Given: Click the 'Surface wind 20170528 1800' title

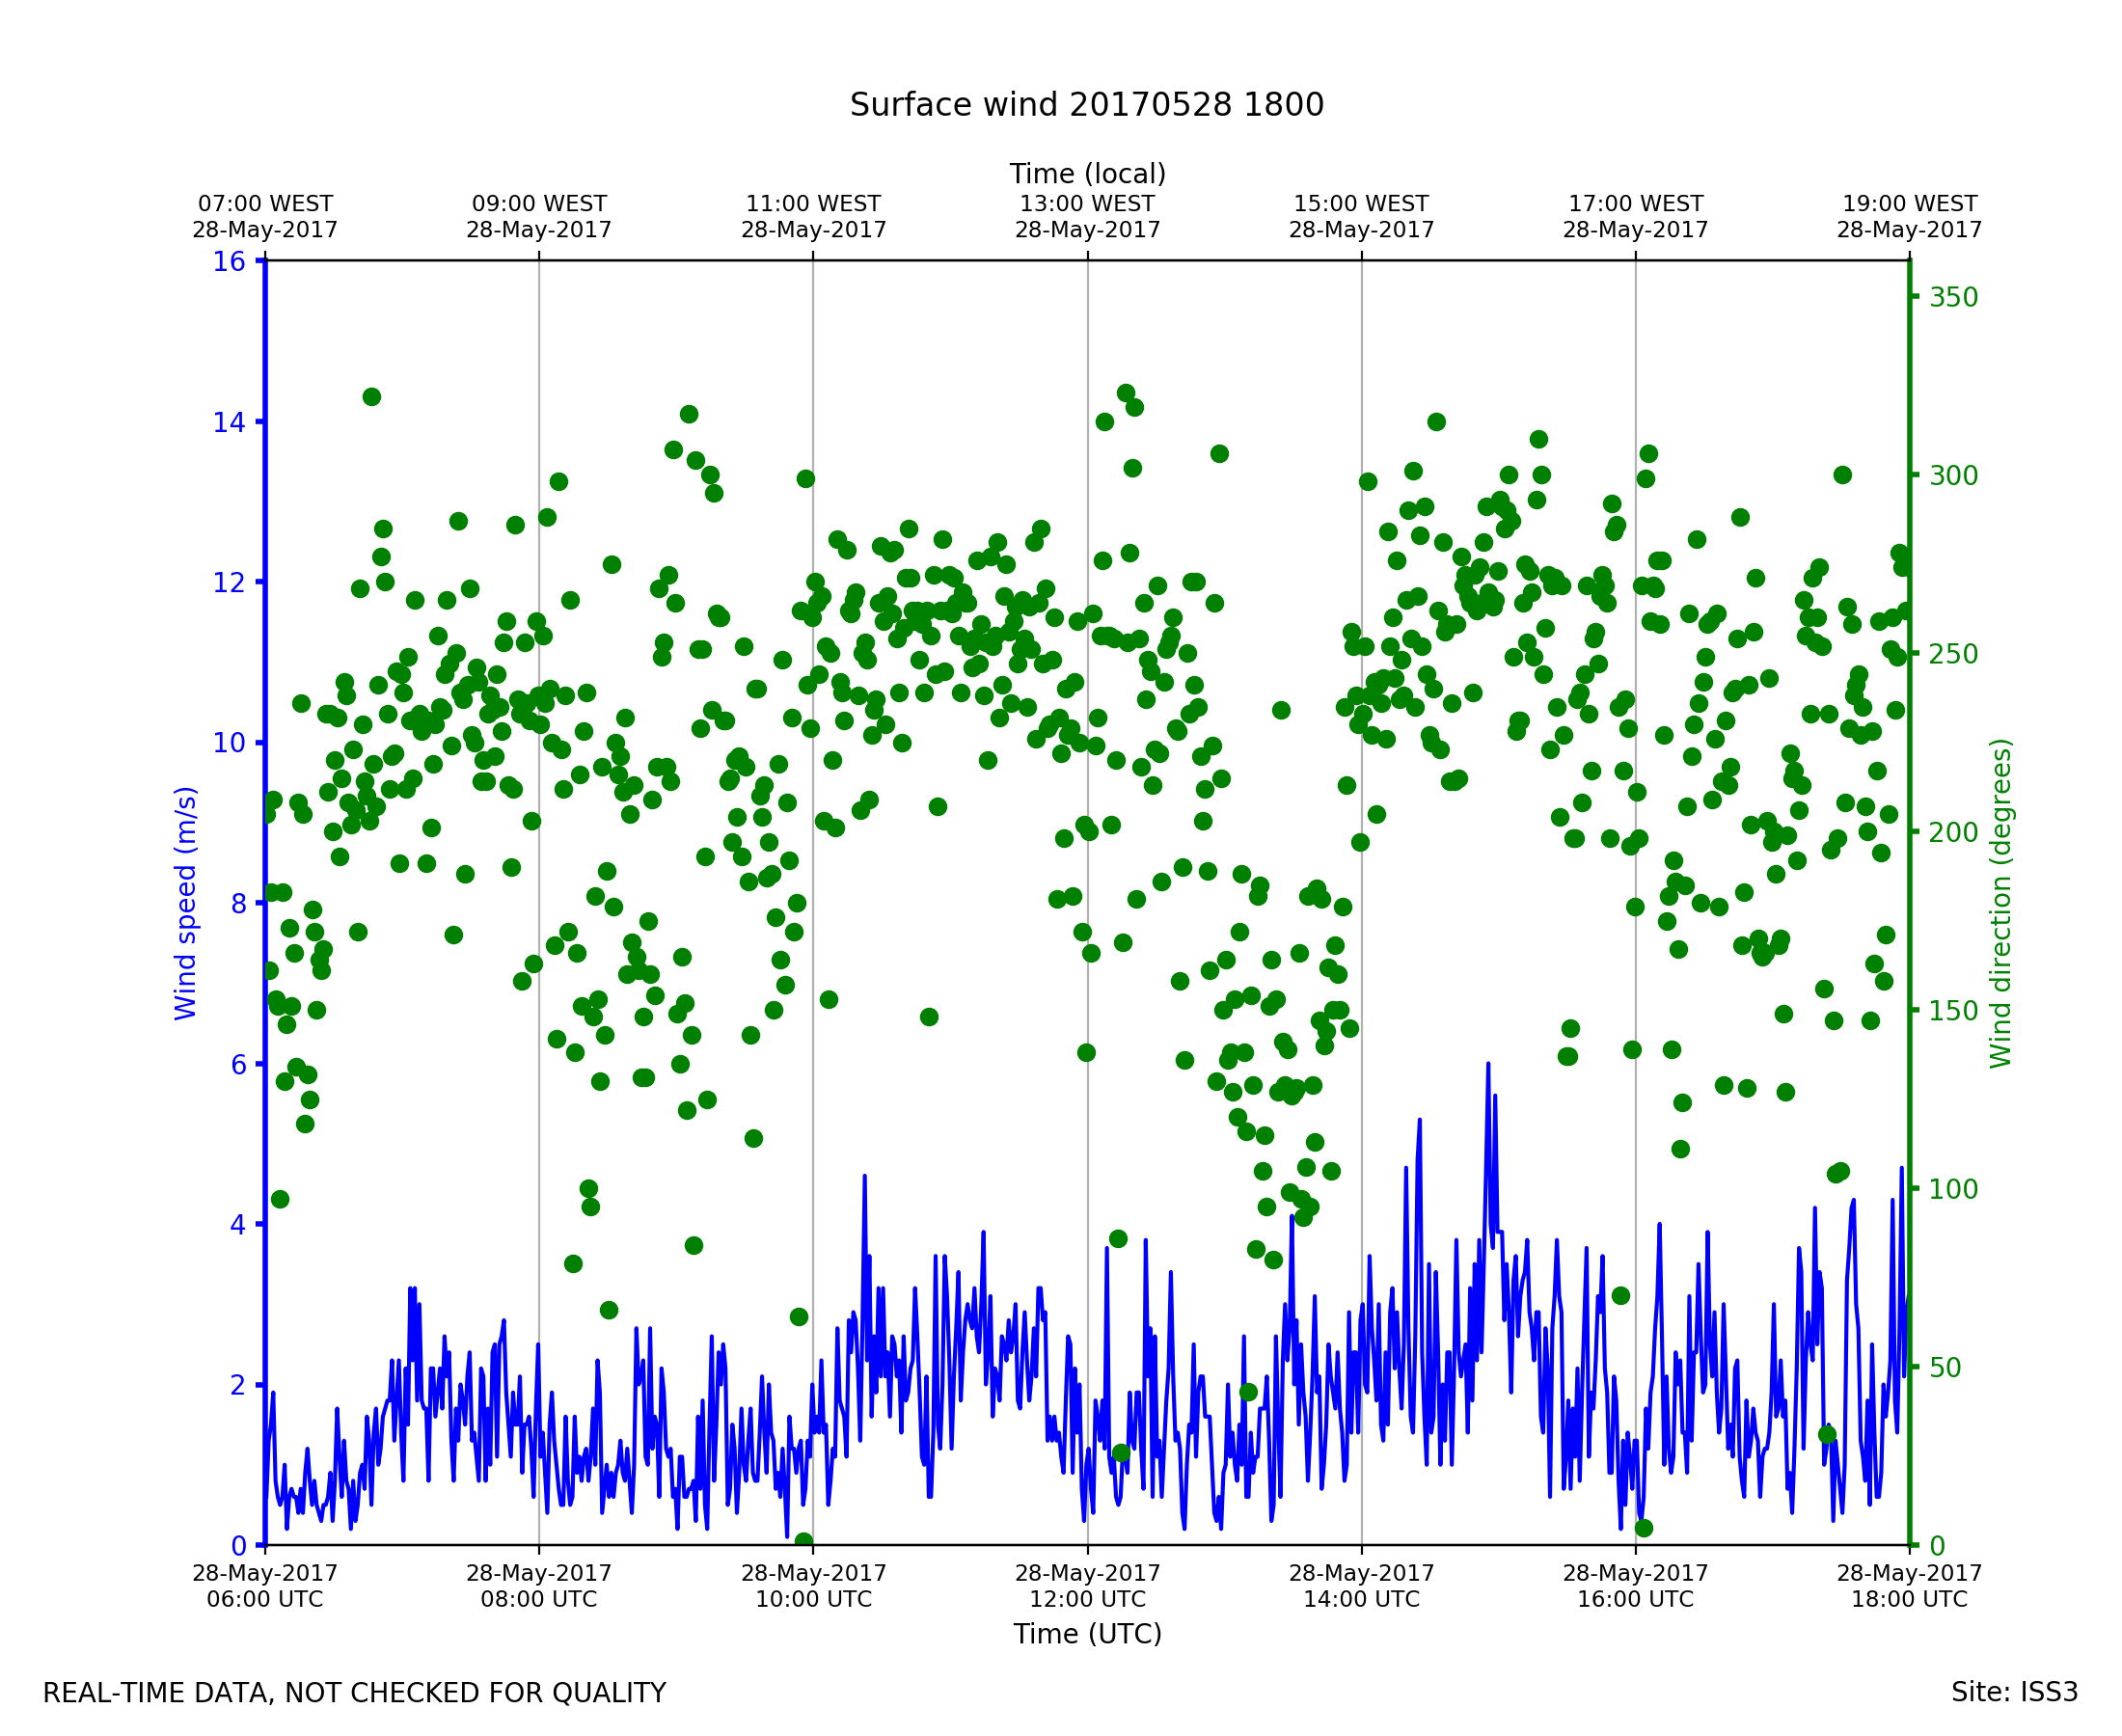Looking at the screenshot, I should [x=1086, y=105].
